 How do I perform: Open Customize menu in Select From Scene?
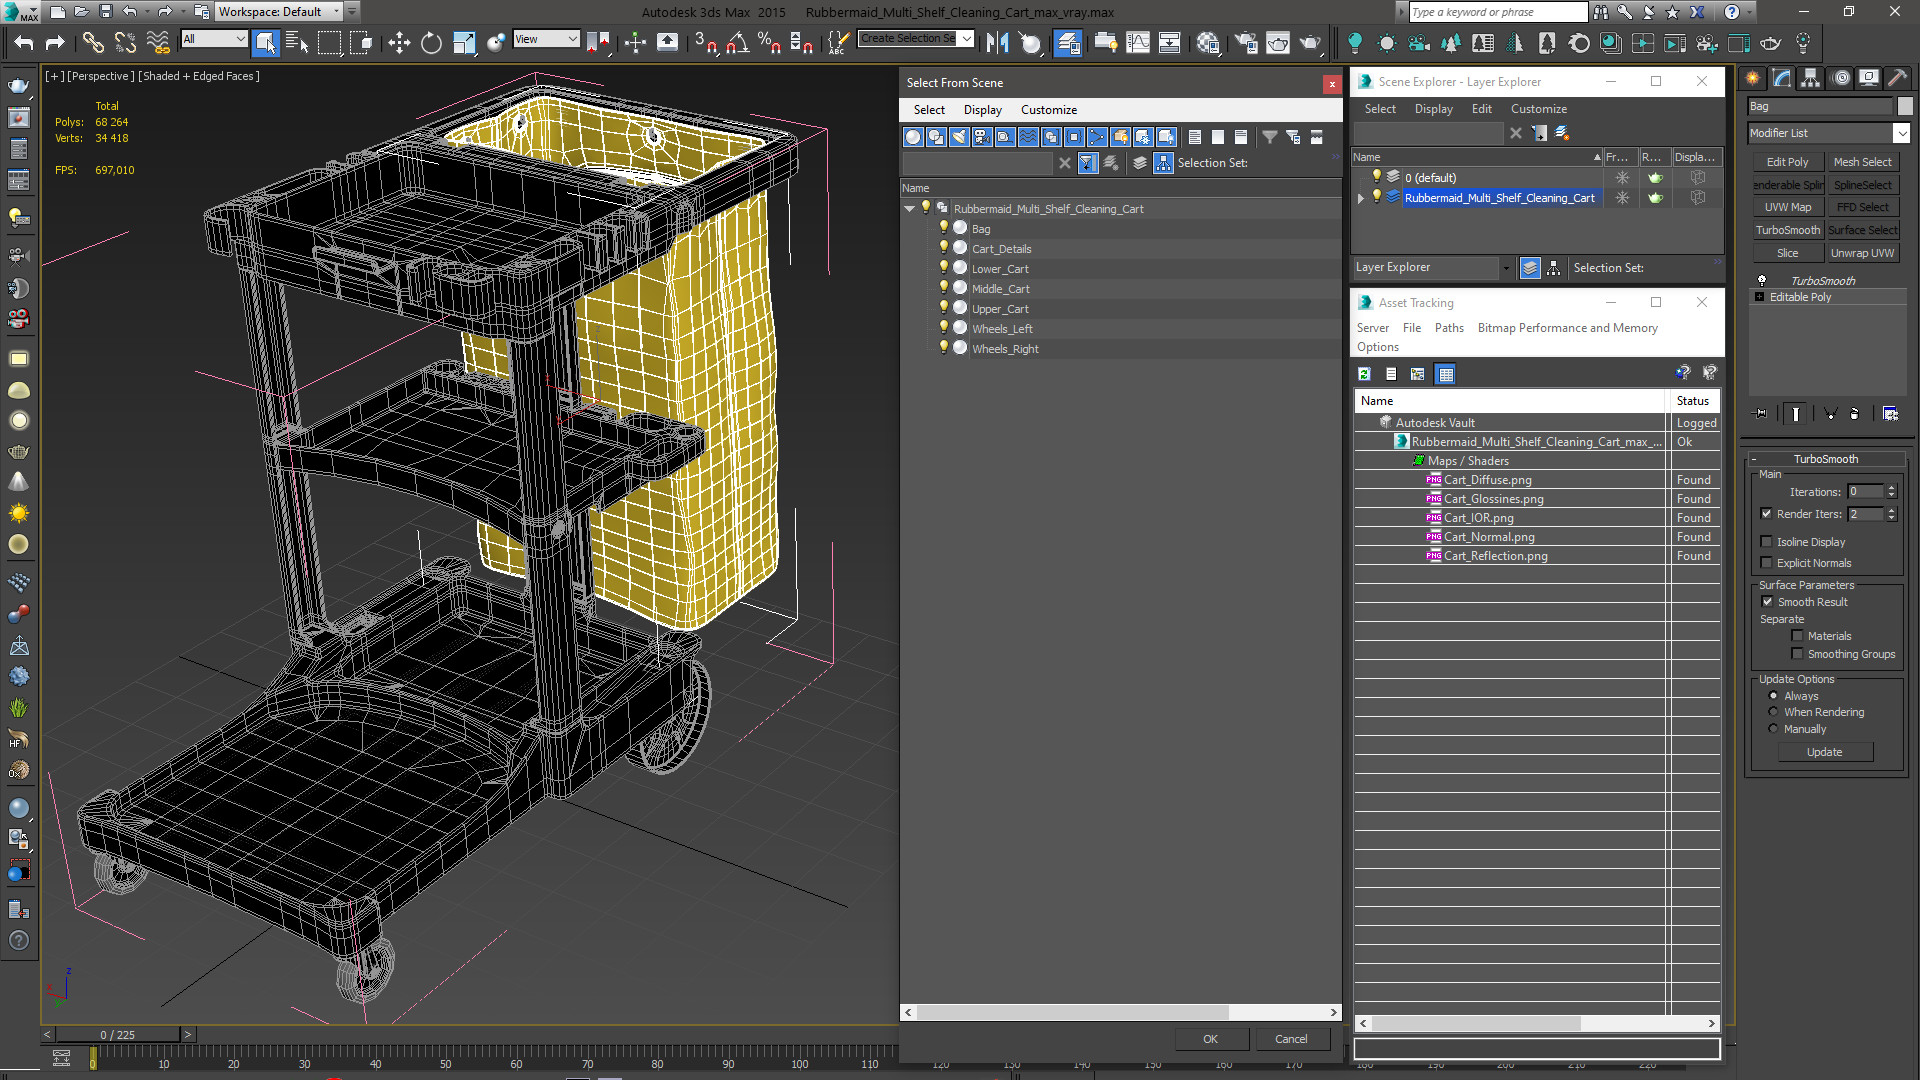click(1048, 110)
